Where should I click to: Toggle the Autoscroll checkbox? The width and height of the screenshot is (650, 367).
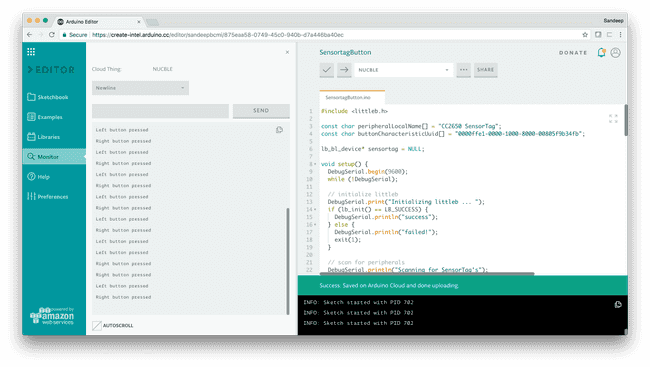[97, 326]
